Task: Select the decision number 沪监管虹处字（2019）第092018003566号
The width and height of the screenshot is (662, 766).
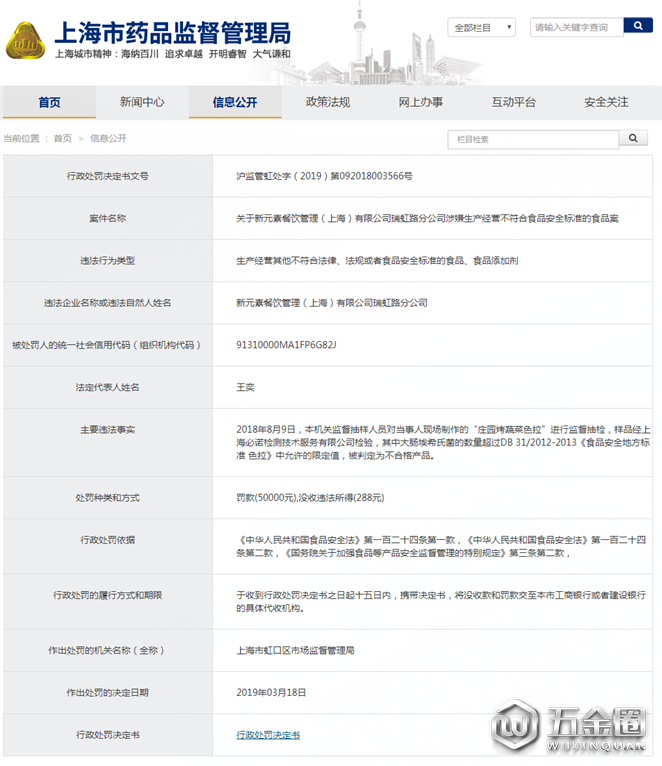Action: (x=324, y=176)
